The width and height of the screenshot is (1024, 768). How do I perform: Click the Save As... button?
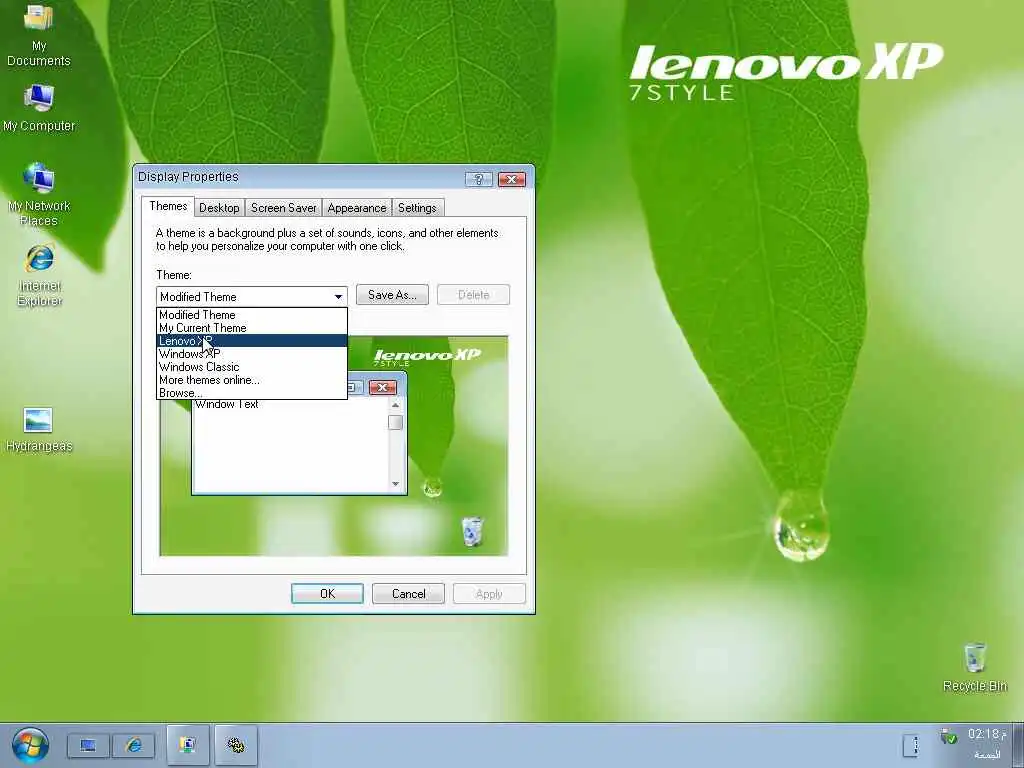coord(392,295)
